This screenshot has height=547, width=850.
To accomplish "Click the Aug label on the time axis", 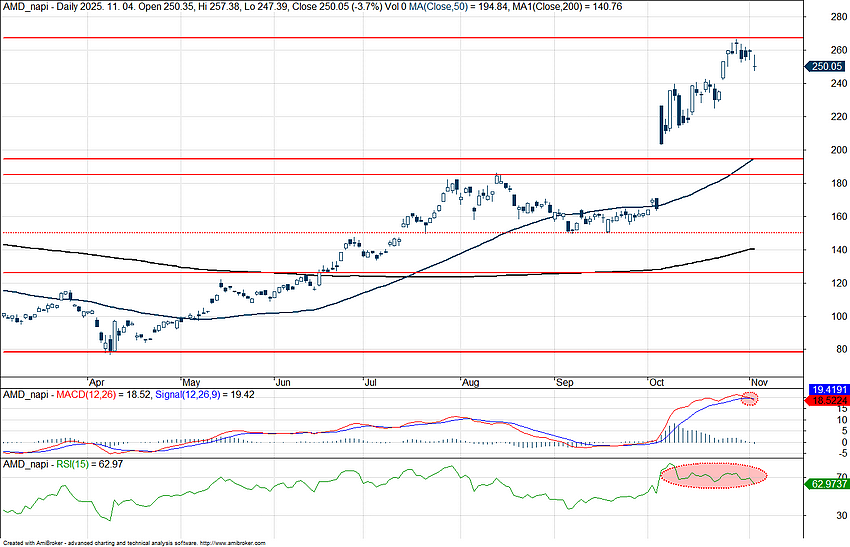I will (470, 382).
